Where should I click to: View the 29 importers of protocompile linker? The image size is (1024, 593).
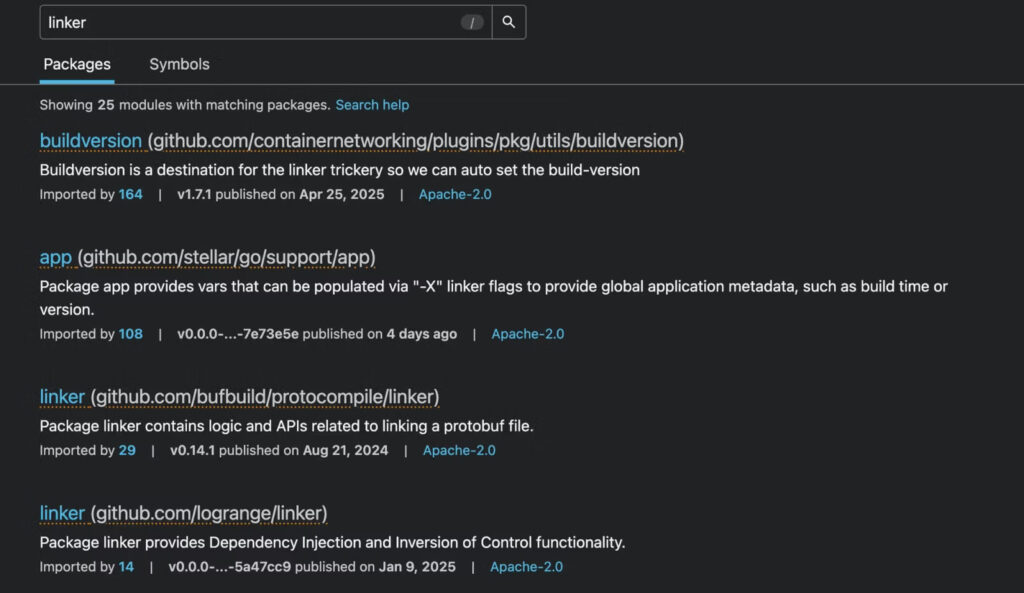(127, 450)
